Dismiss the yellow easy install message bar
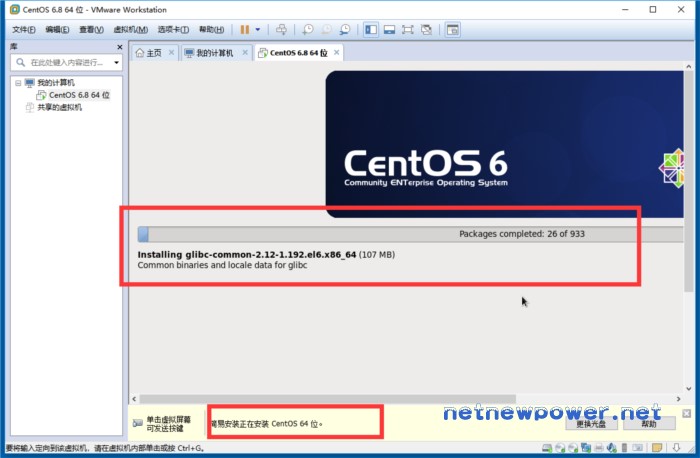 click(687, 414)
